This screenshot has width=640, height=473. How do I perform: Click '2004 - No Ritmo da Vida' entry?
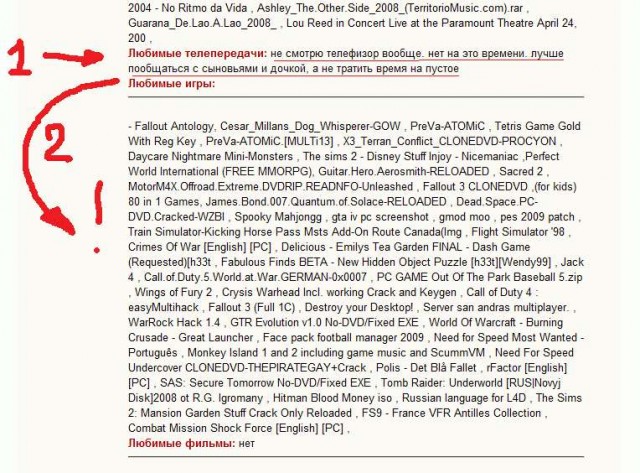click(187, 8)
